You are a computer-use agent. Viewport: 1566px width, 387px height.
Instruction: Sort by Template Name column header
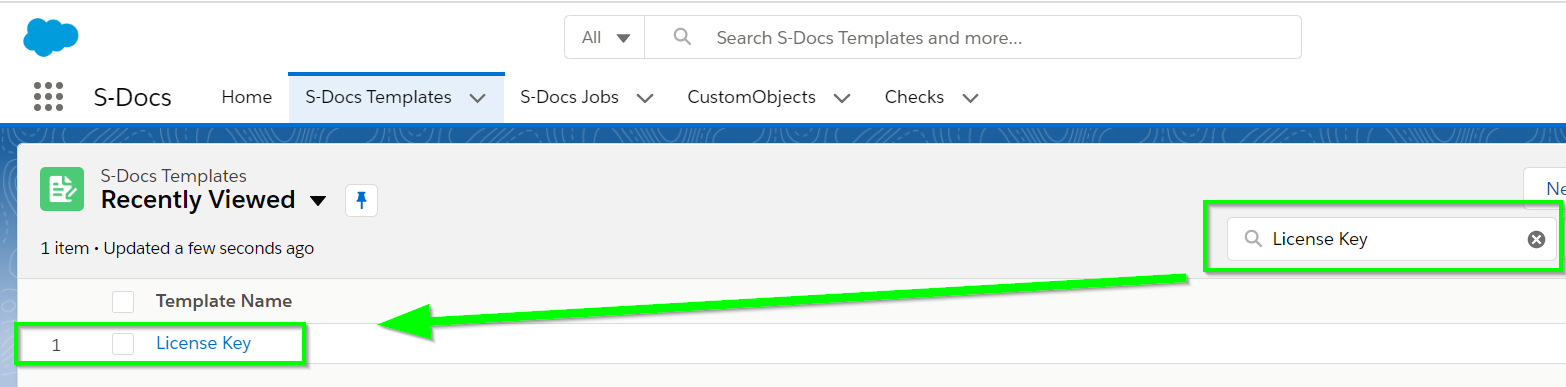pos(224,301)
